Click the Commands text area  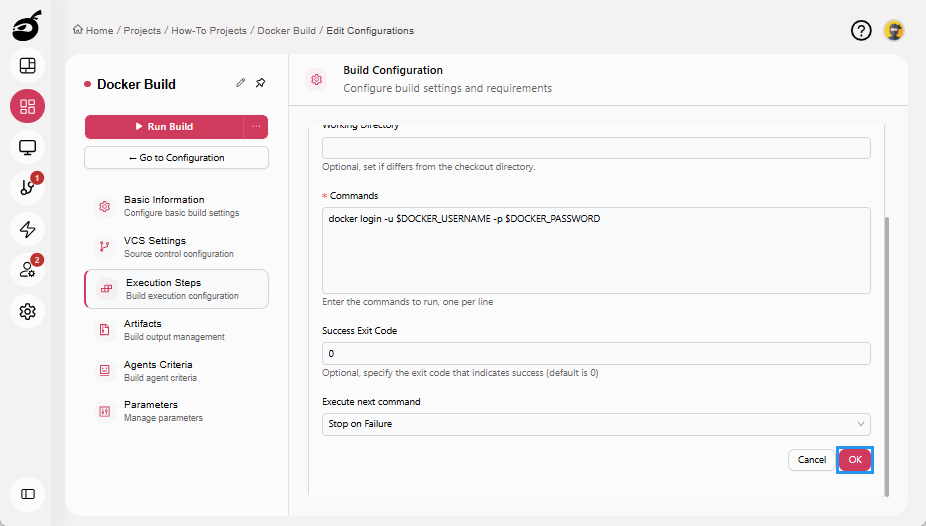click(x=596, y=250)
